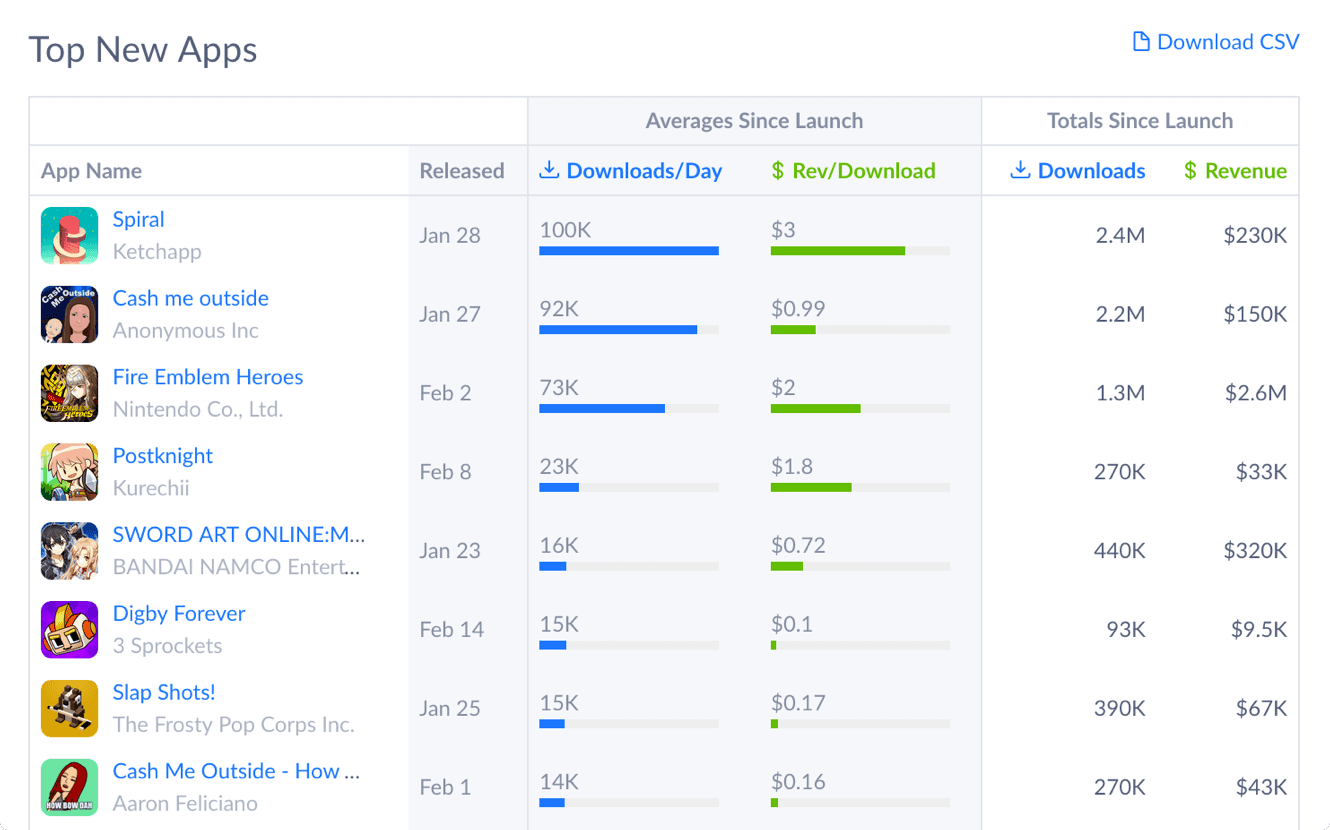This screenshot has width=1330, height=830.
Task: Open the Digby Forever link
Action: point(179,613)
